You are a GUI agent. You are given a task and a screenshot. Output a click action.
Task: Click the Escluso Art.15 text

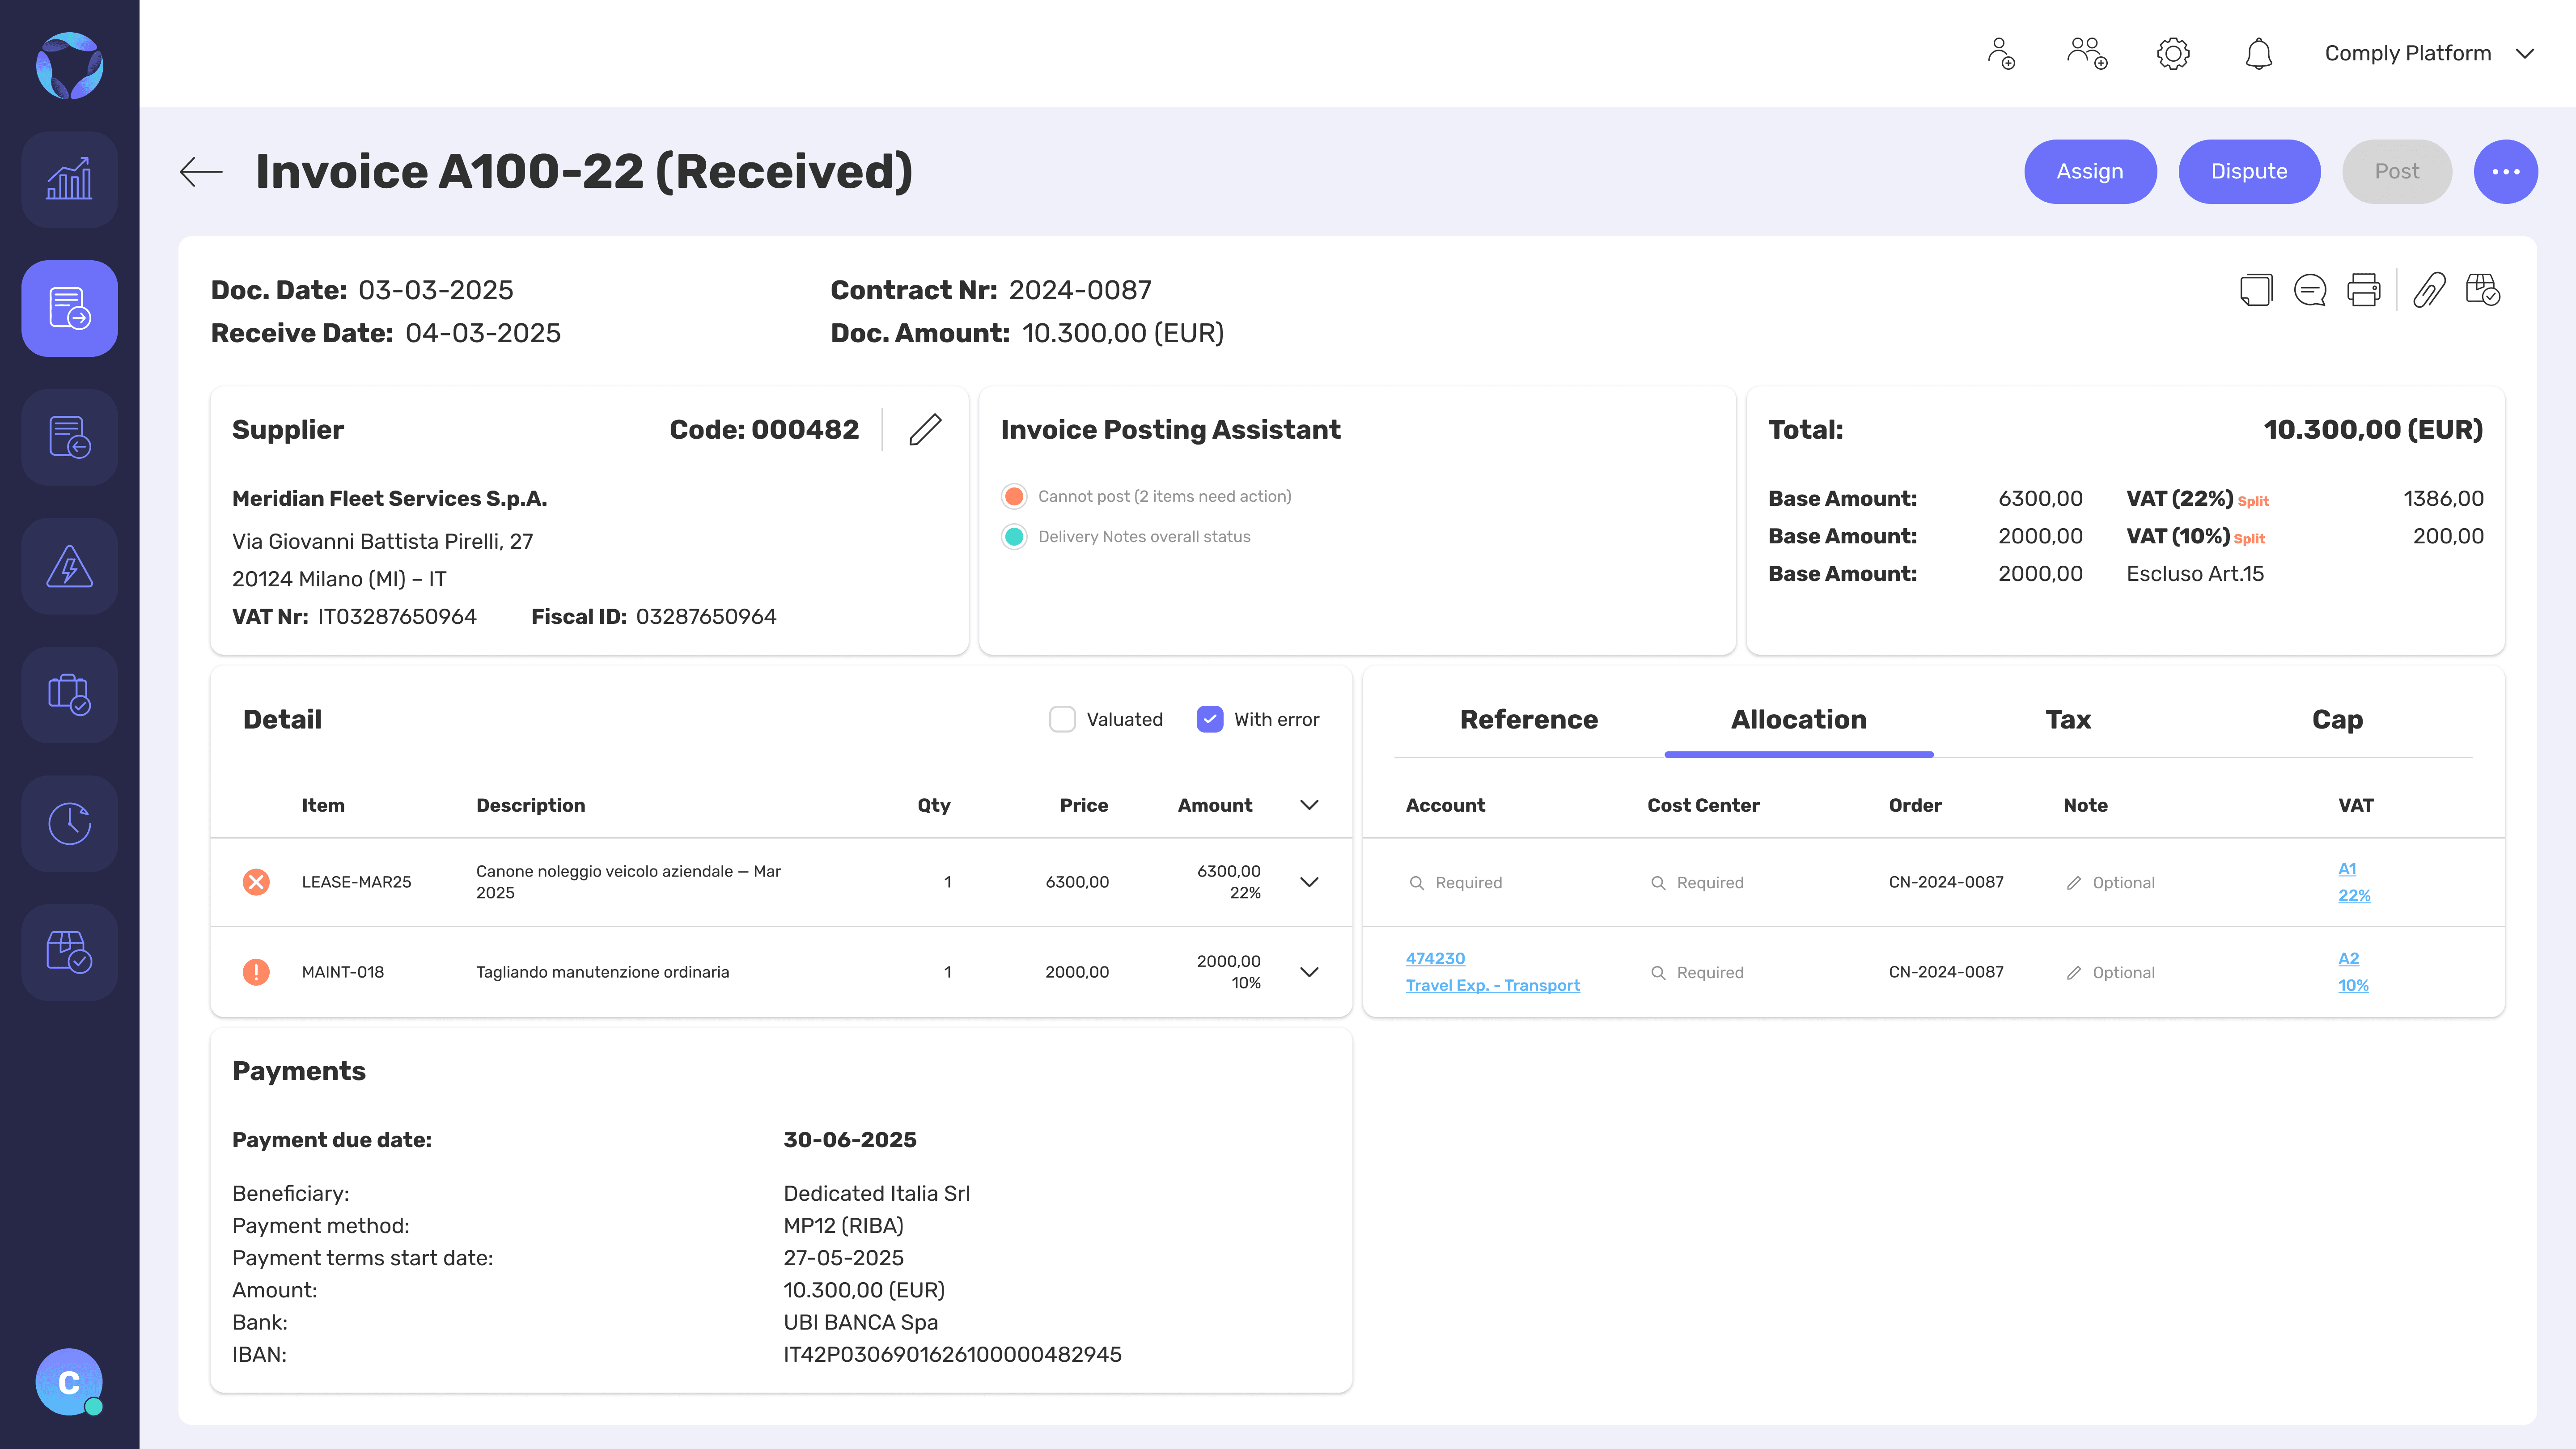(2194, 574)
